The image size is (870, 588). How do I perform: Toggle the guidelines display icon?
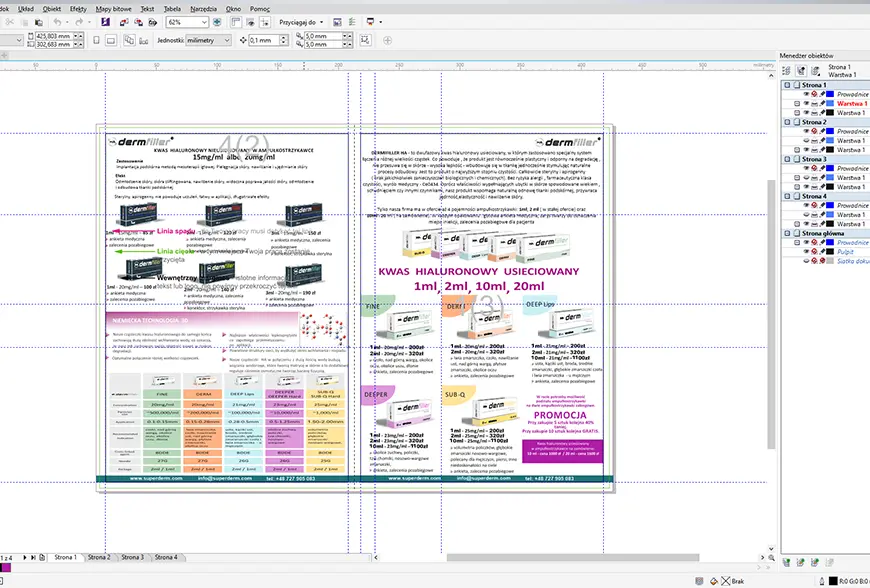265,22
